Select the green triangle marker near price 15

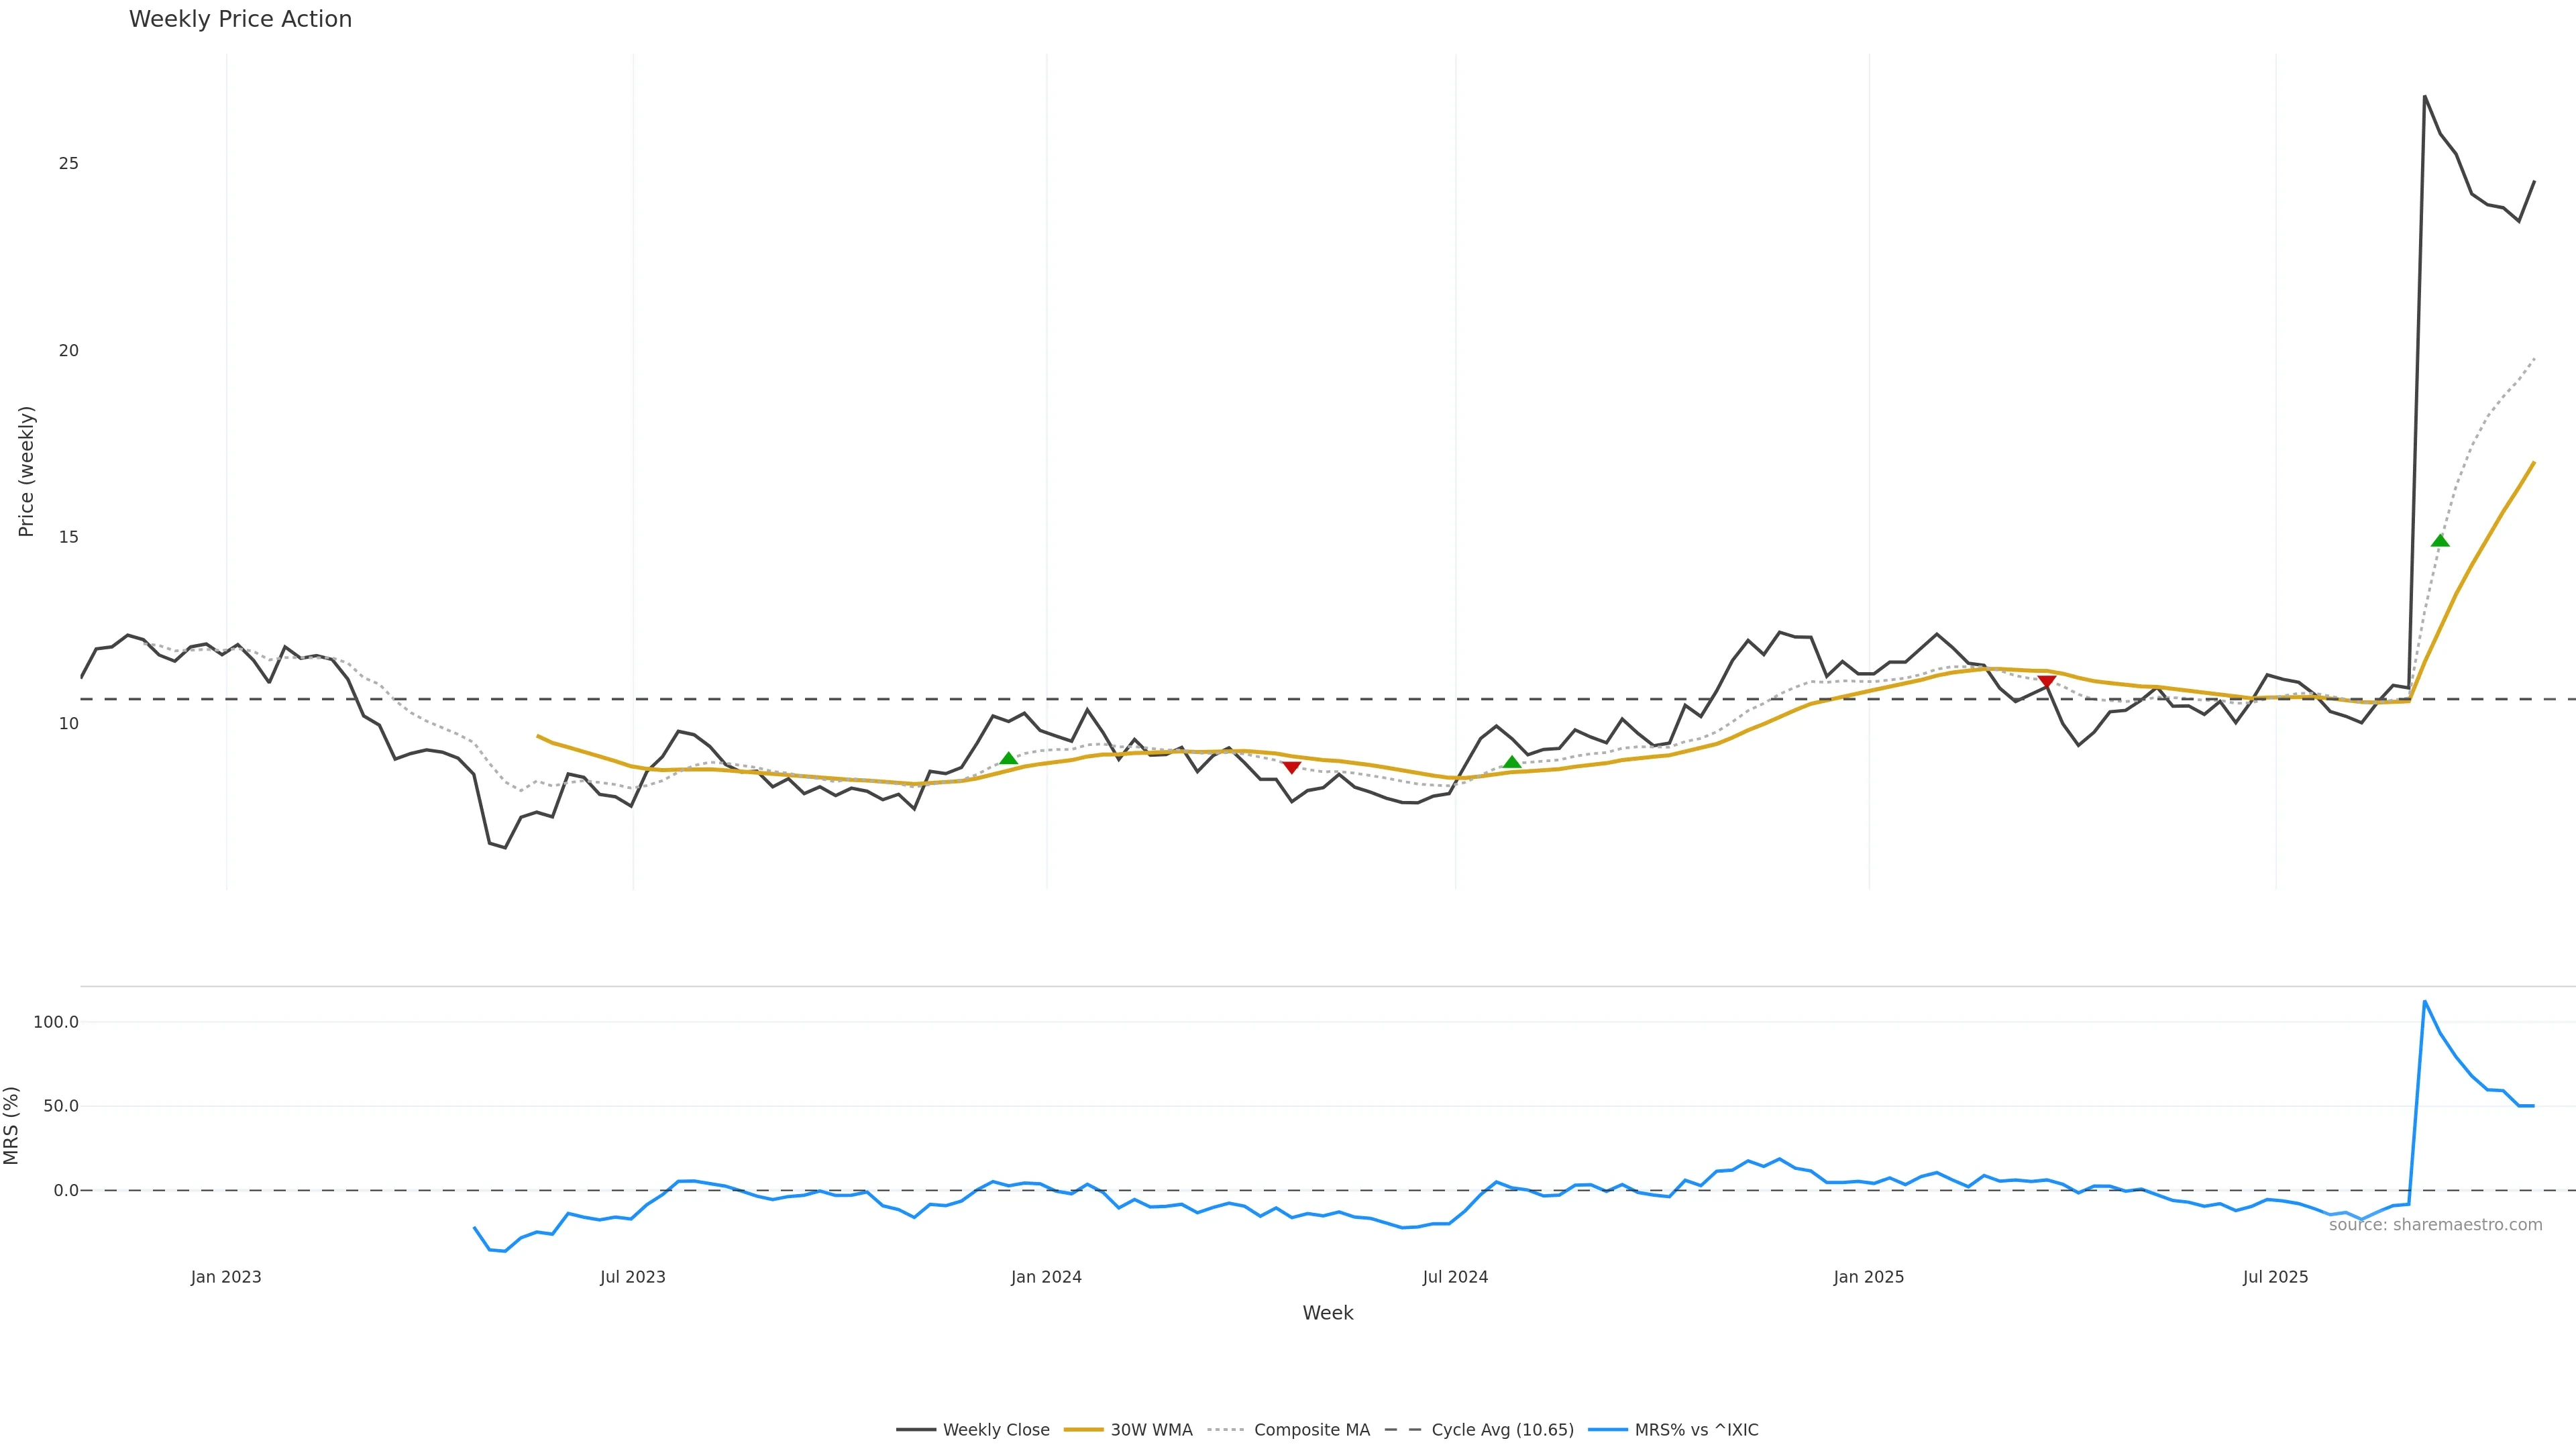click(2440, 541)
